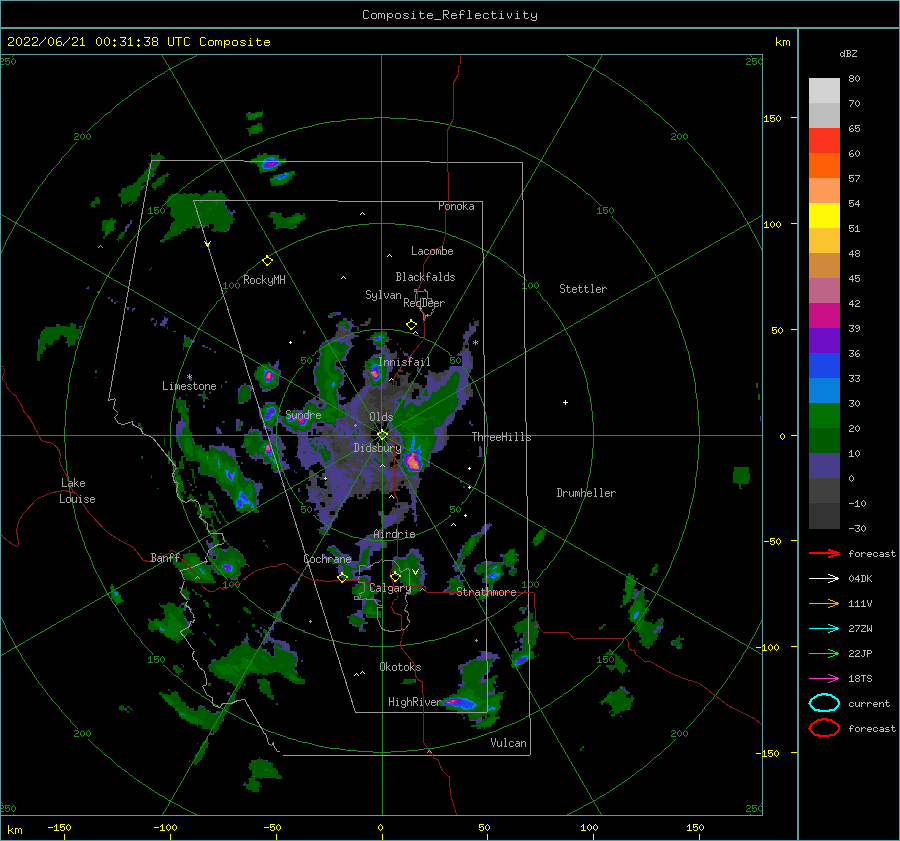
Task: Pick the dark orange swatch between 60 and 57
Action: pos(824,165)
